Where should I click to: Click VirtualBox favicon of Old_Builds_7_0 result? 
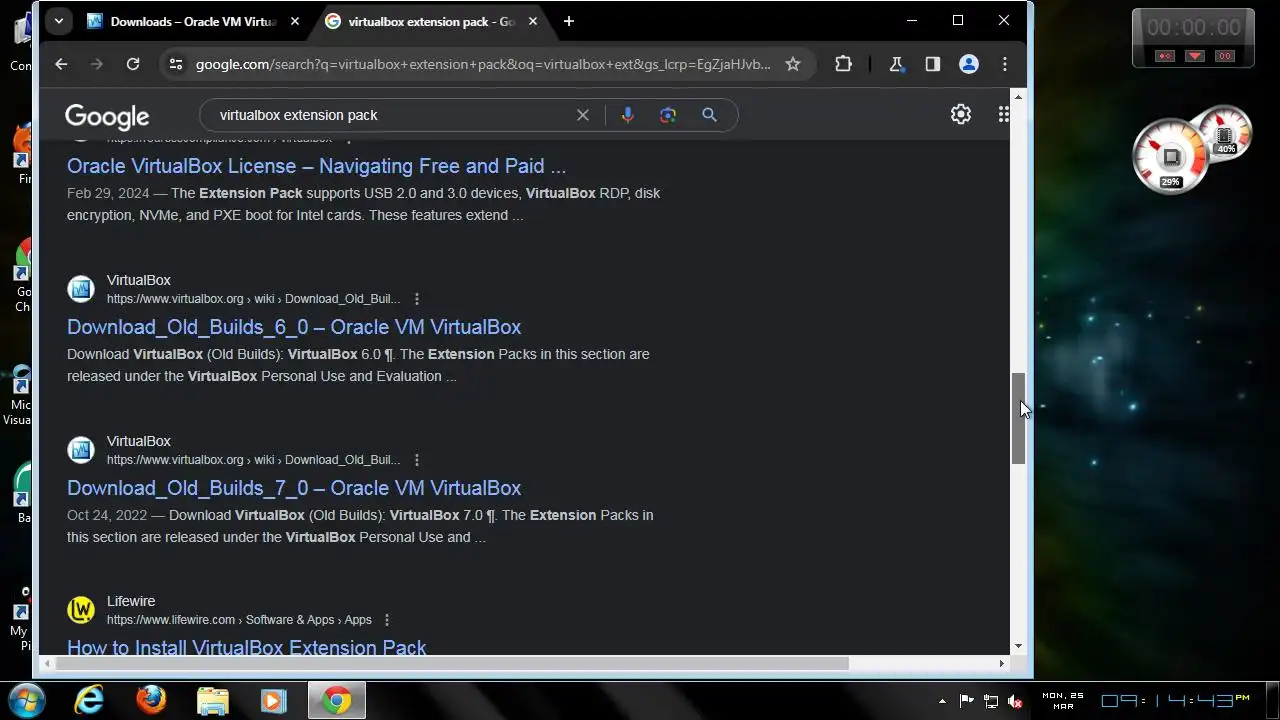(81, 450)
